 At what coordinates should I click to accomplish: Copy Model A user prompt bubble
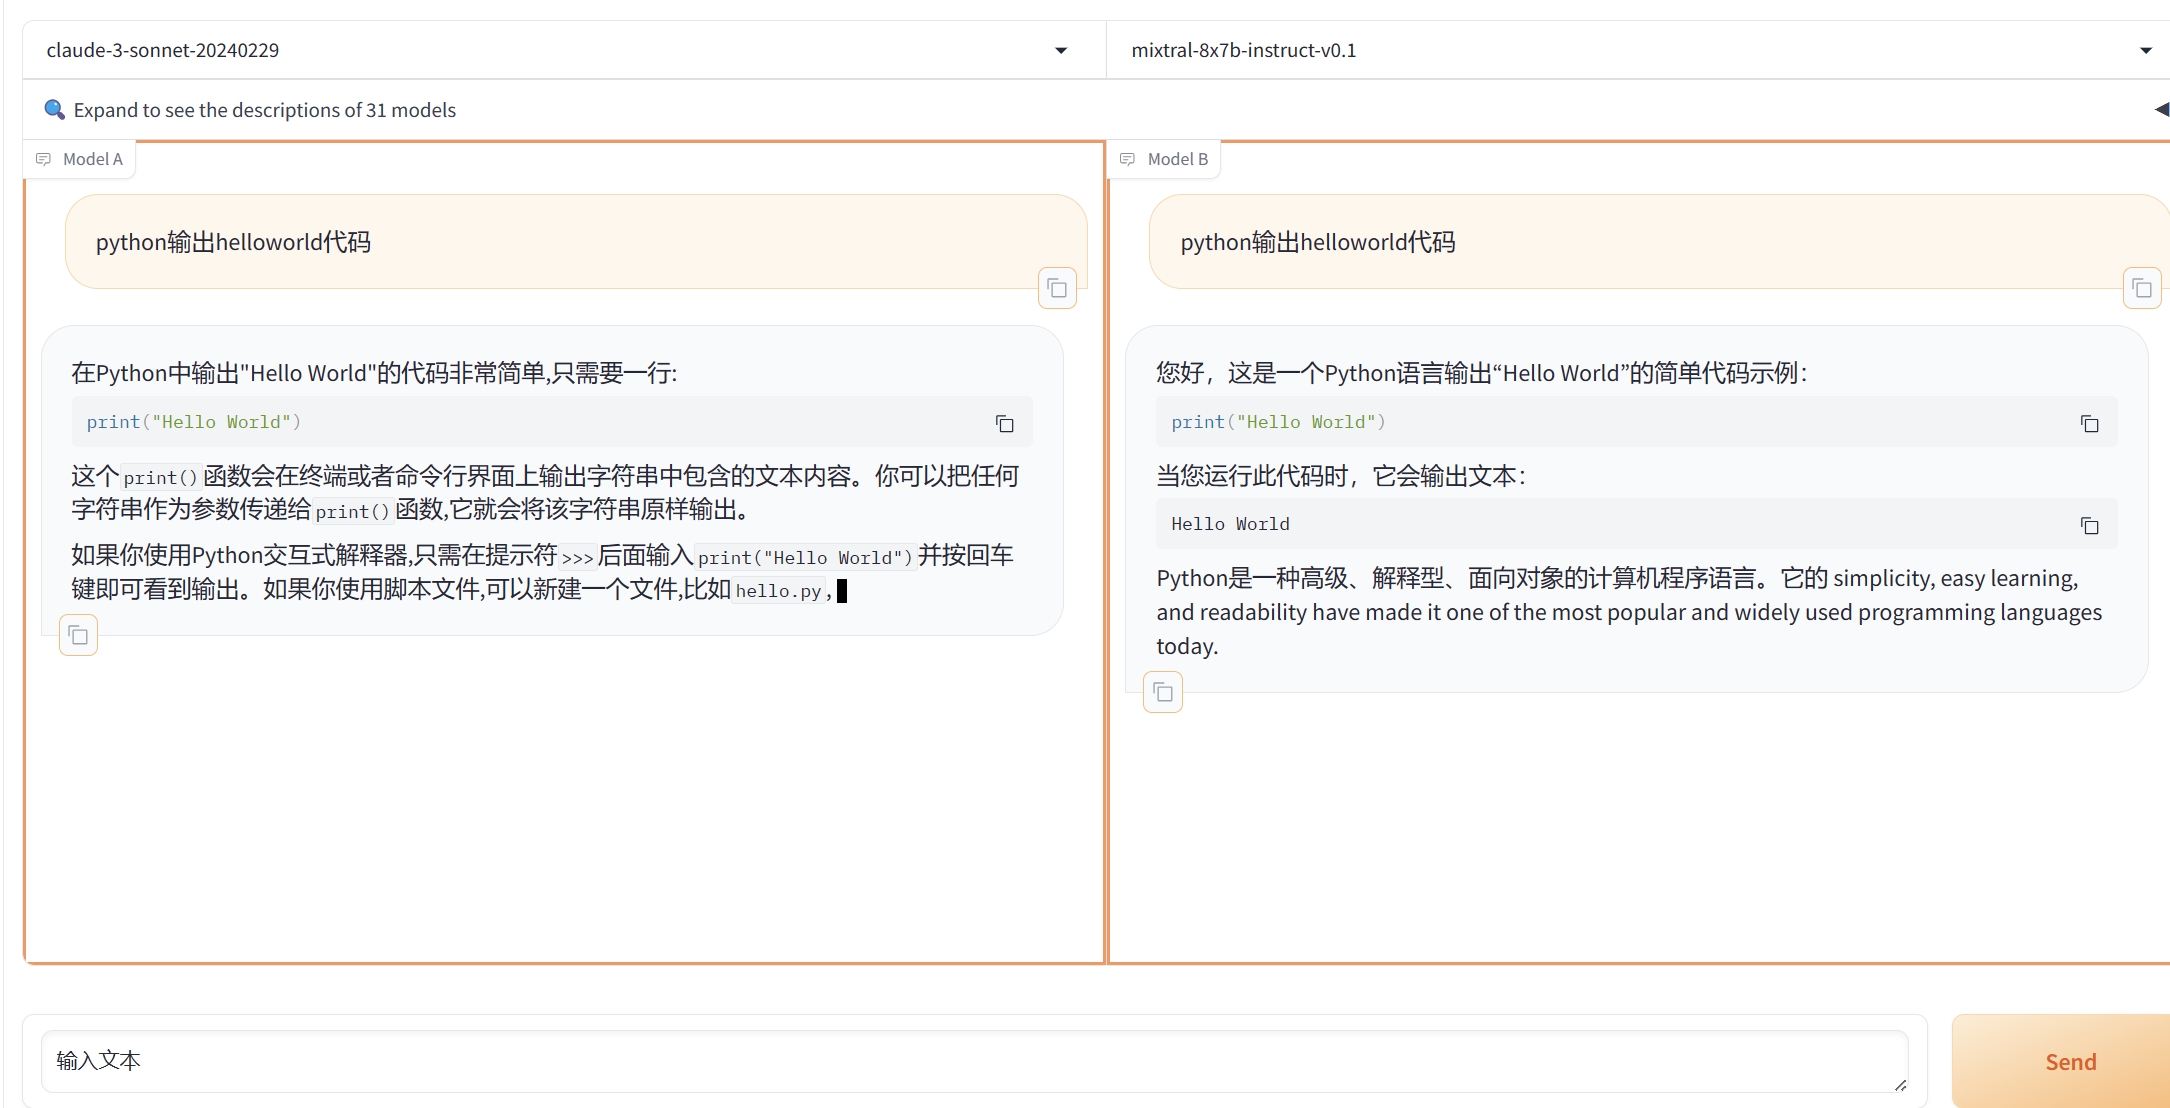click(1057, 289)
